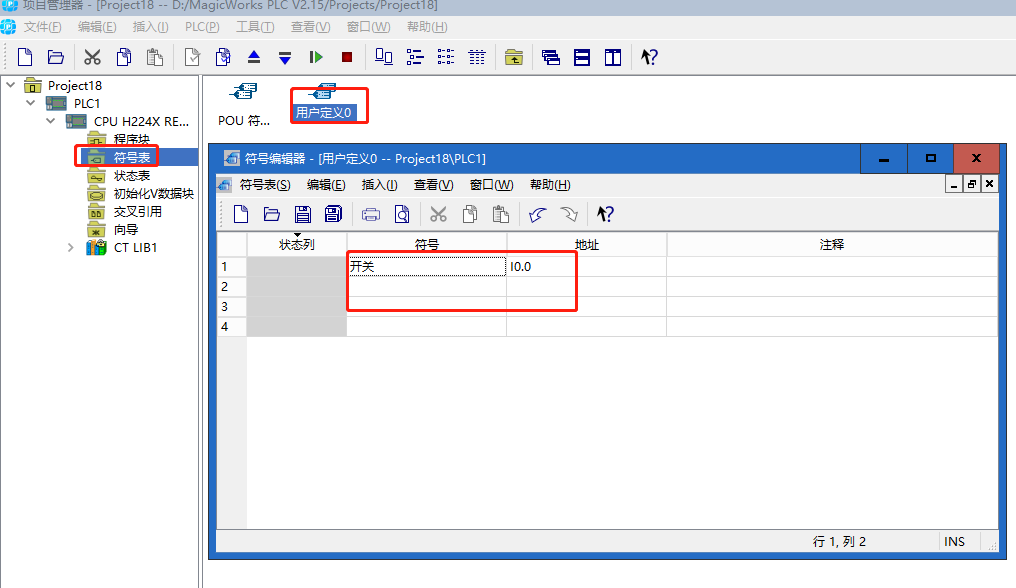Copy icon in main project toolbar

click(124, 57)
